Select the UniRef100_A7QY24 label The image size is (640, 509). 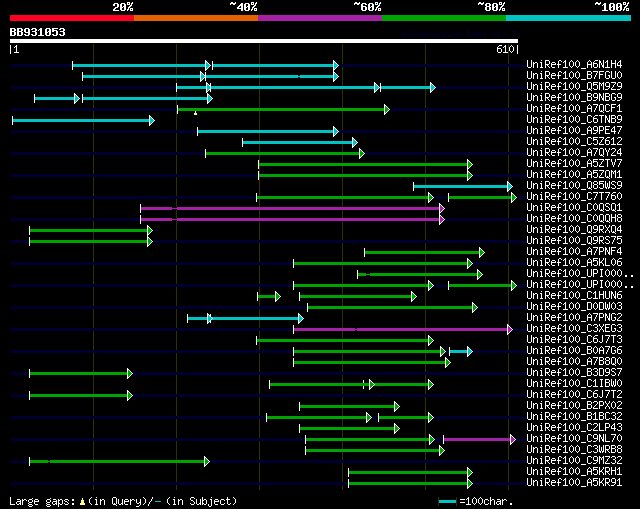coord(574,152)
